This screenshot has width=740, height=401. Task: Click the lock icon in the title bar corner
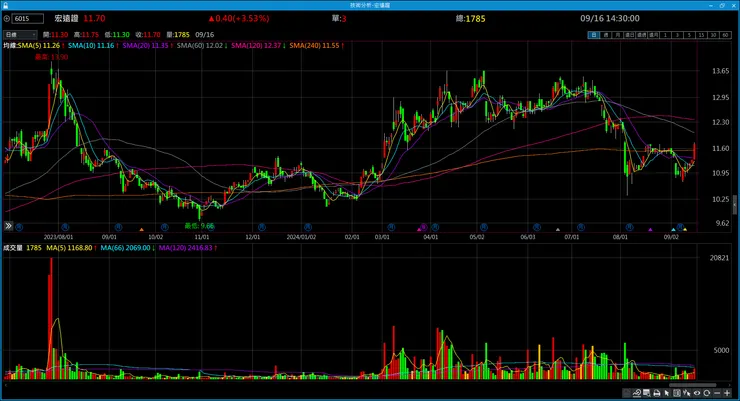click(5, 5)
